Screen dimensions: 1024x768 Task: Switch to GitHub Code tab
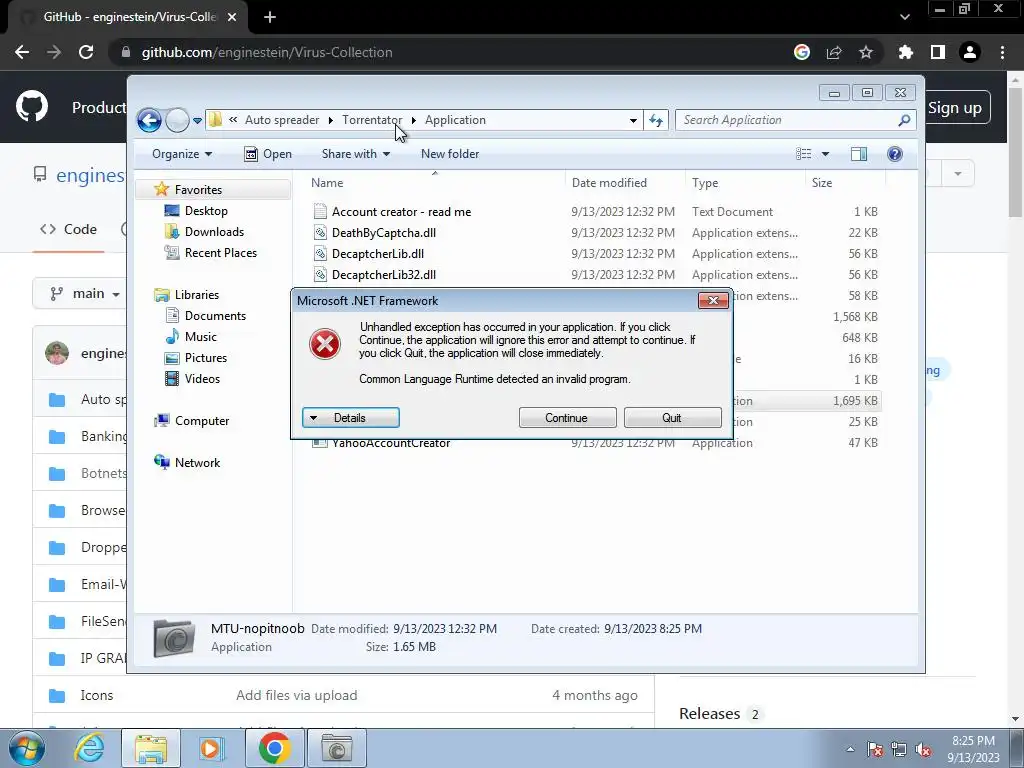69,229
